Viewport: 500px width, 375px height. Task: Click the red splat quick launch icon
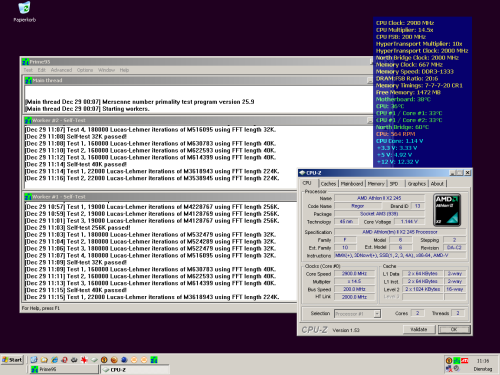coord(84,360)
